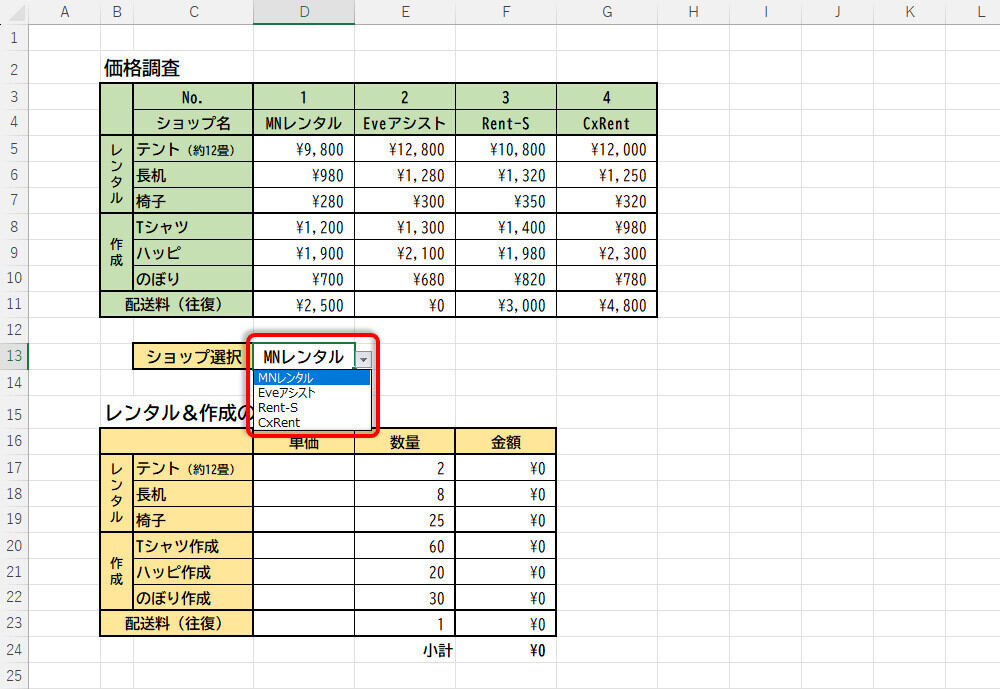Select the empty 単価 cell for 長机
Viewport: 1000px width, 689px height.
304,494
